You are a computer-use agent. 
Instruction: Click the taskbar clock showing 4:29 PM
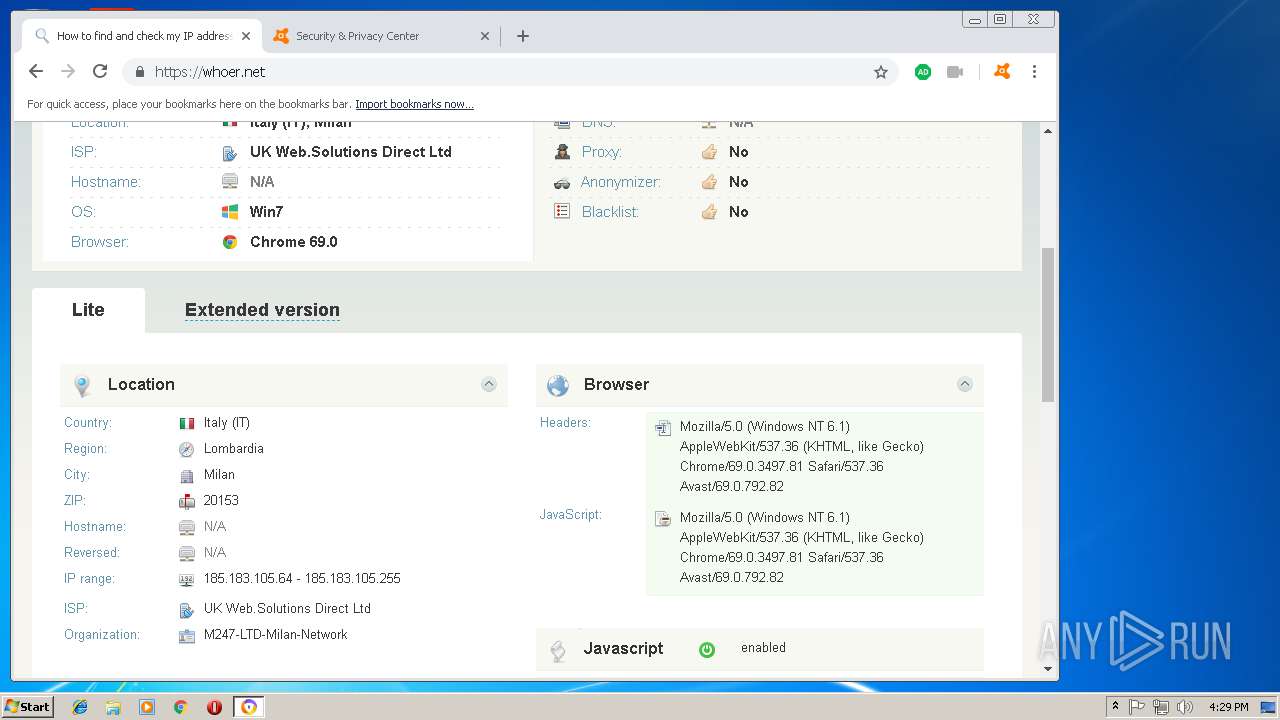tap(1228, 707)
